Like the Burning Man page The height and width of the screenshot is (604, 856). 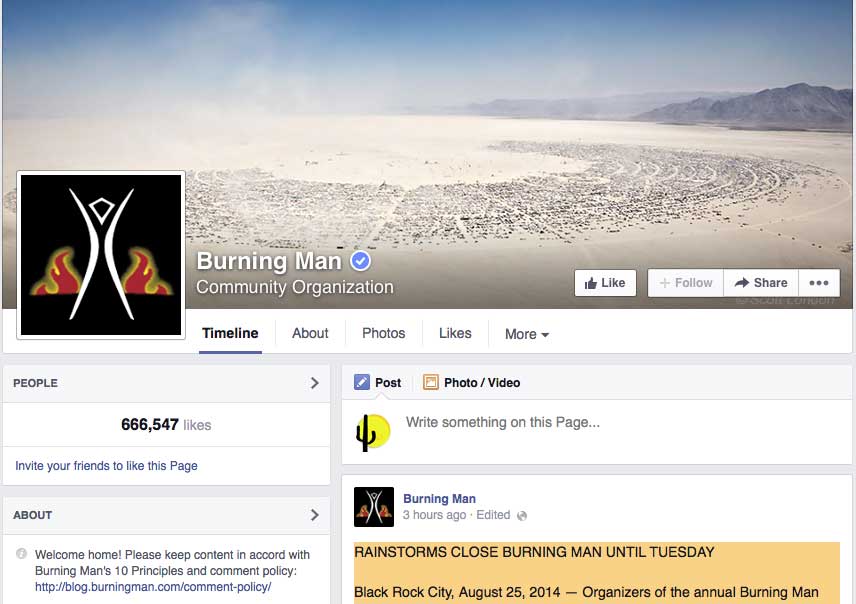[605, 282]
